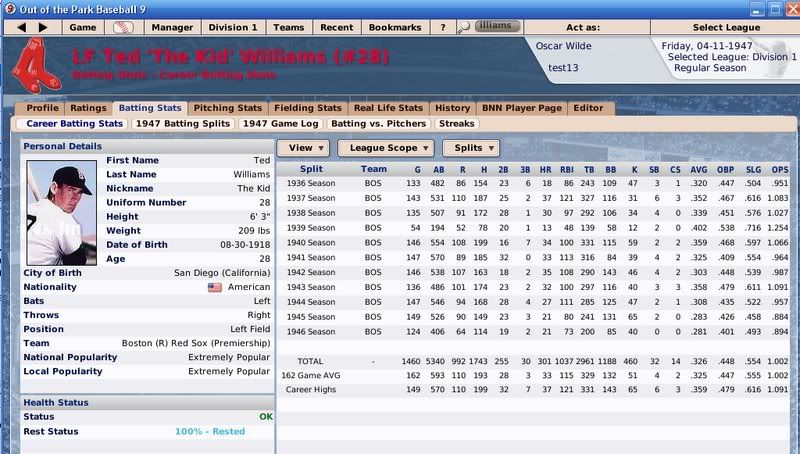
Task: Click the back navigation arrow
Action: click(x=21, y=27)
